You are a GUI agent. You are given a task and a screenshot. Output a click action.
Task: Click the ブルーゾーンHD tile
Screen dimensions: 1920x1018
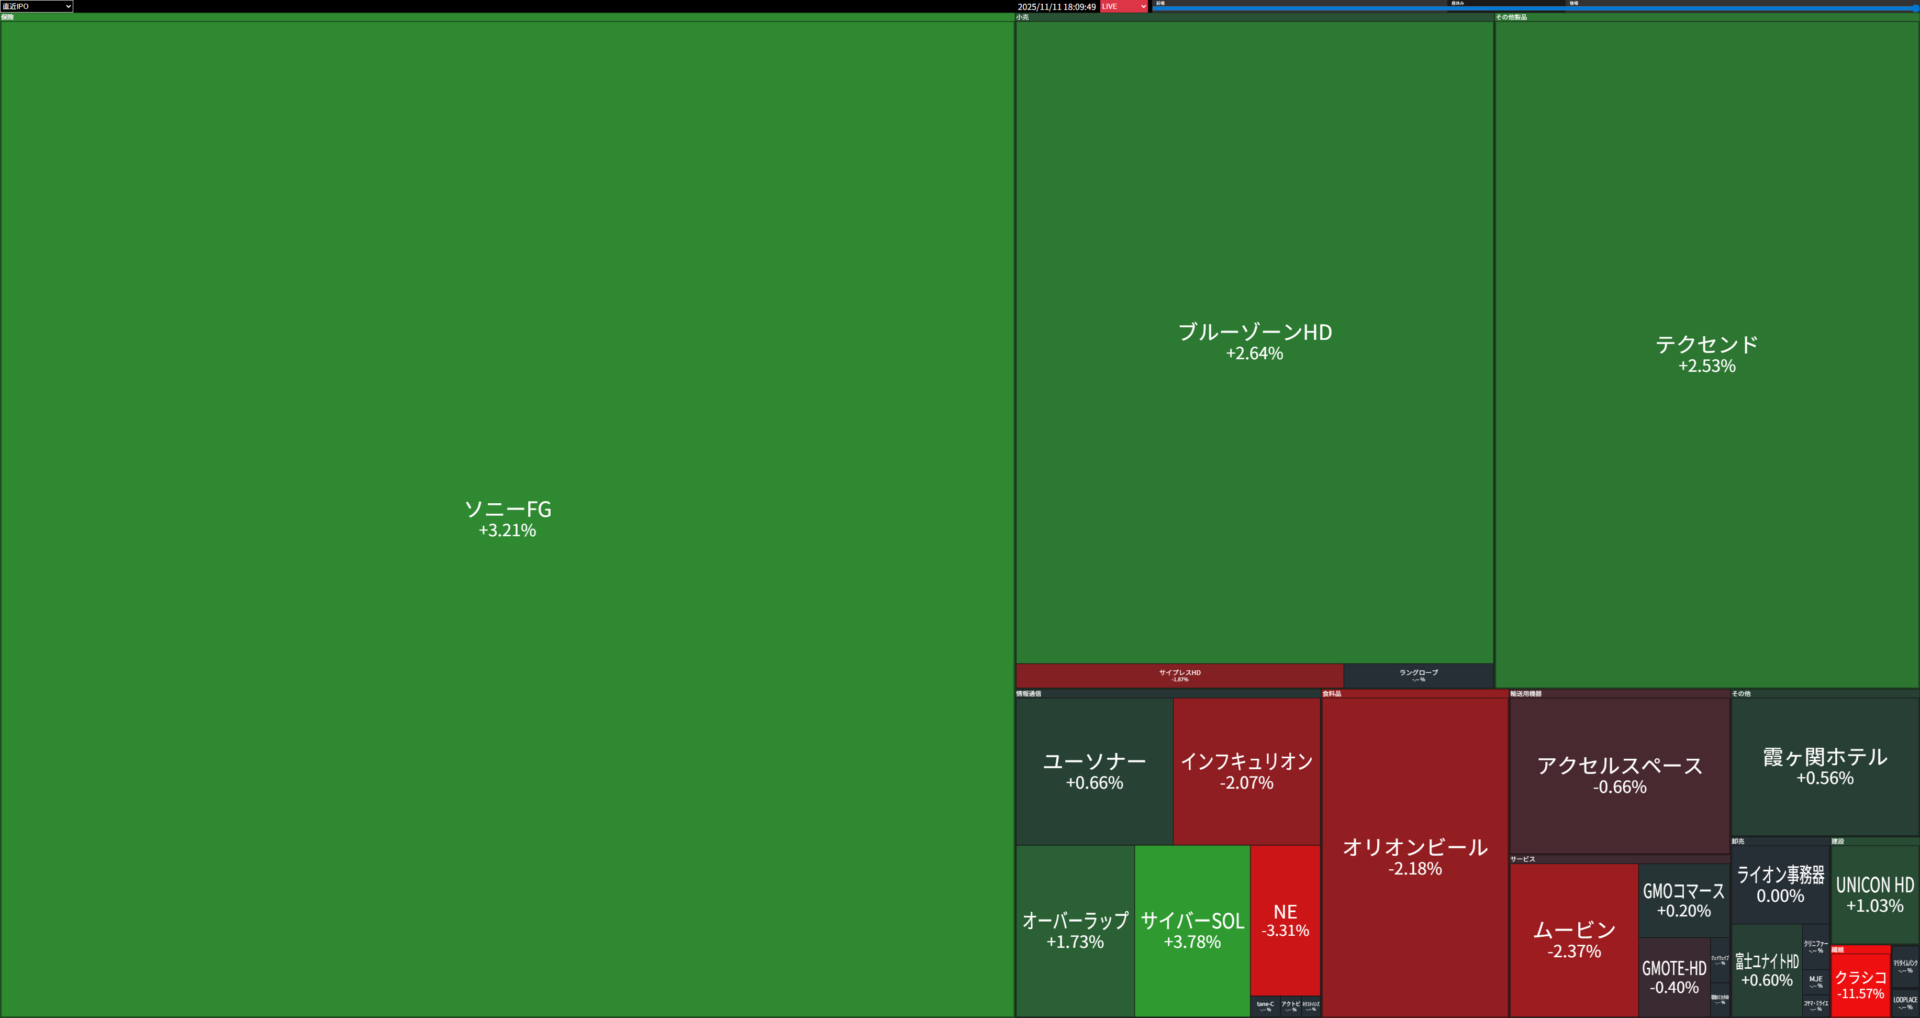click(x=1254, y=341)
